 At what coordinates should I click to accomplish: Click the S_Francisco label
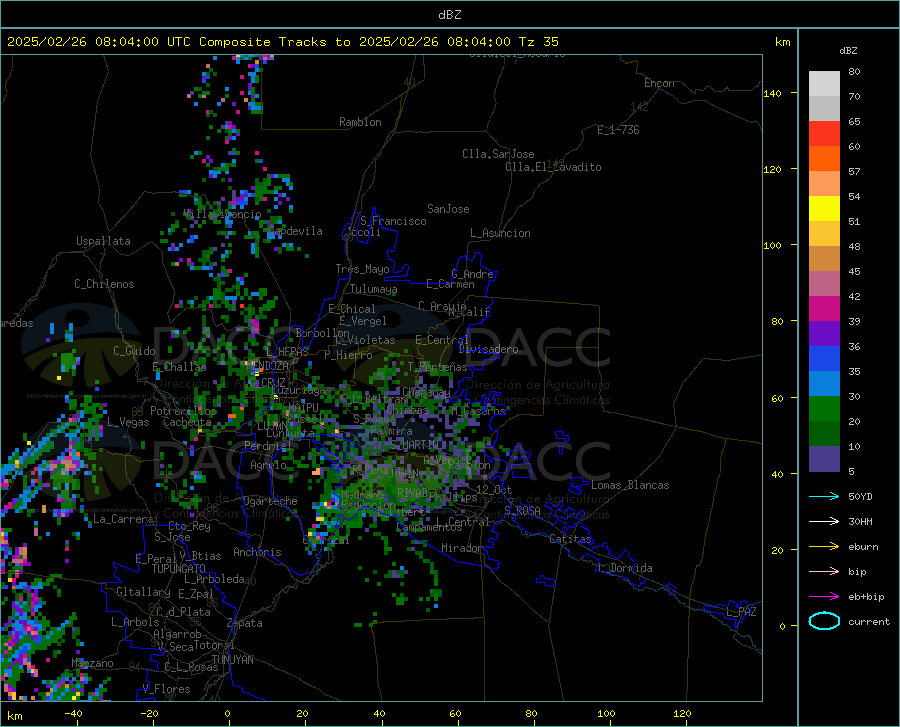393,221
